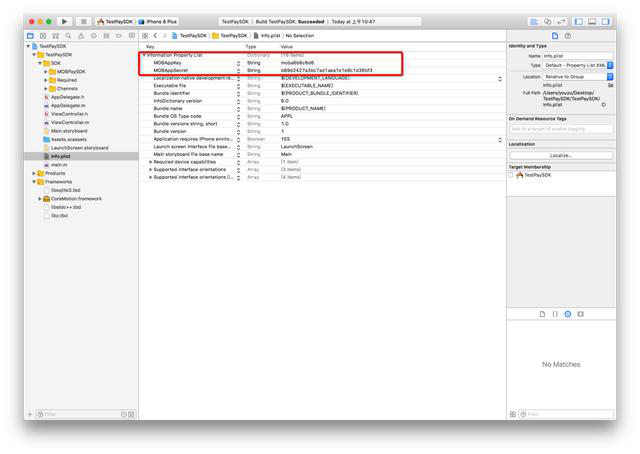Check TestPaySDK target membership box

point(511,175)
